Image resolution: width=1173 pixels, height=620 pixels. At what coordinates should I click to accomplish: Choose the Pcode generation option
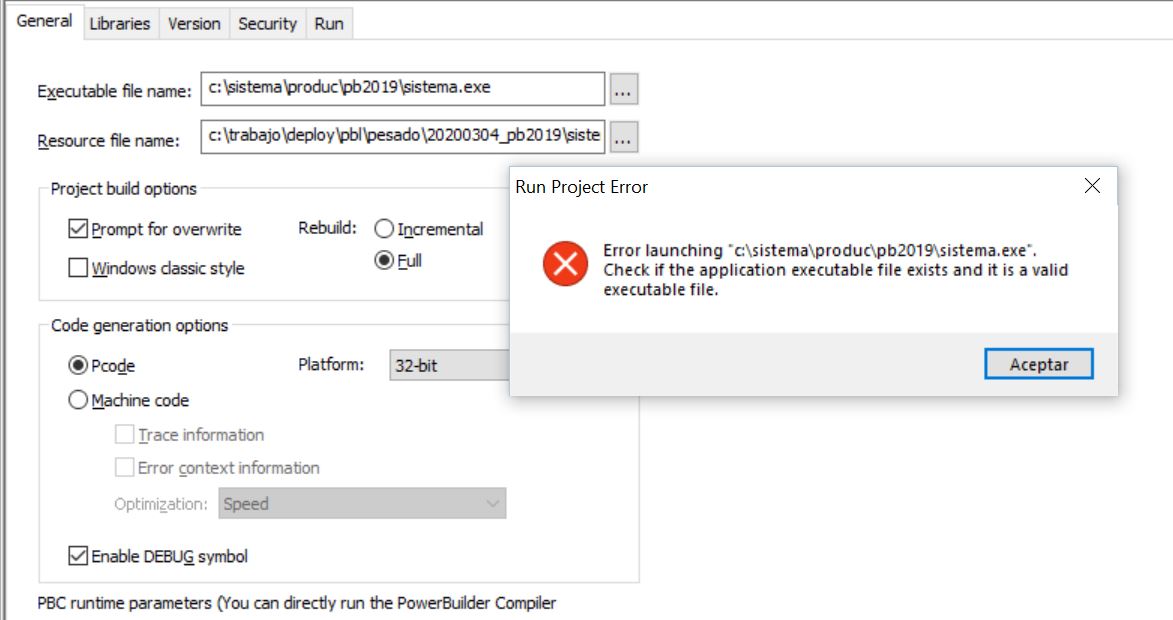[78, 365]
